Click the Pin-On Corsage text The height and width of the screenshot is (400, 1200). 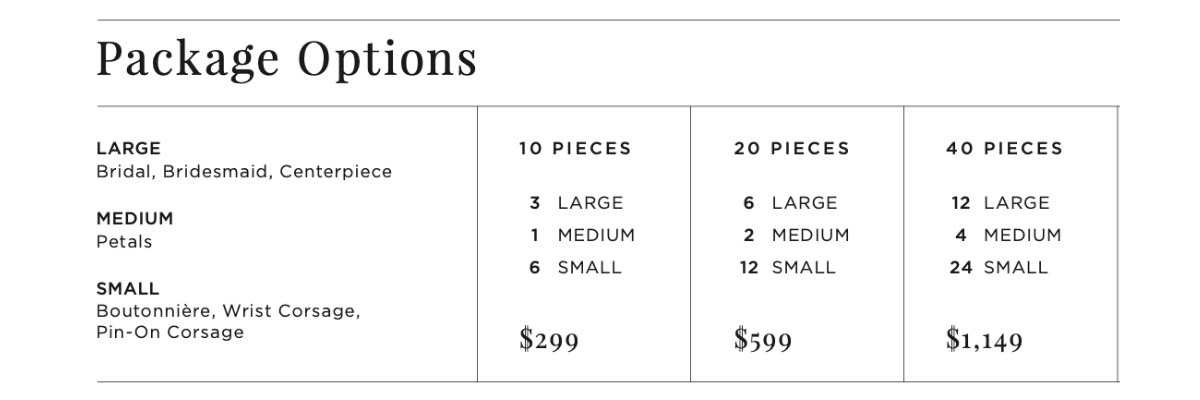(x=170, y=333)
